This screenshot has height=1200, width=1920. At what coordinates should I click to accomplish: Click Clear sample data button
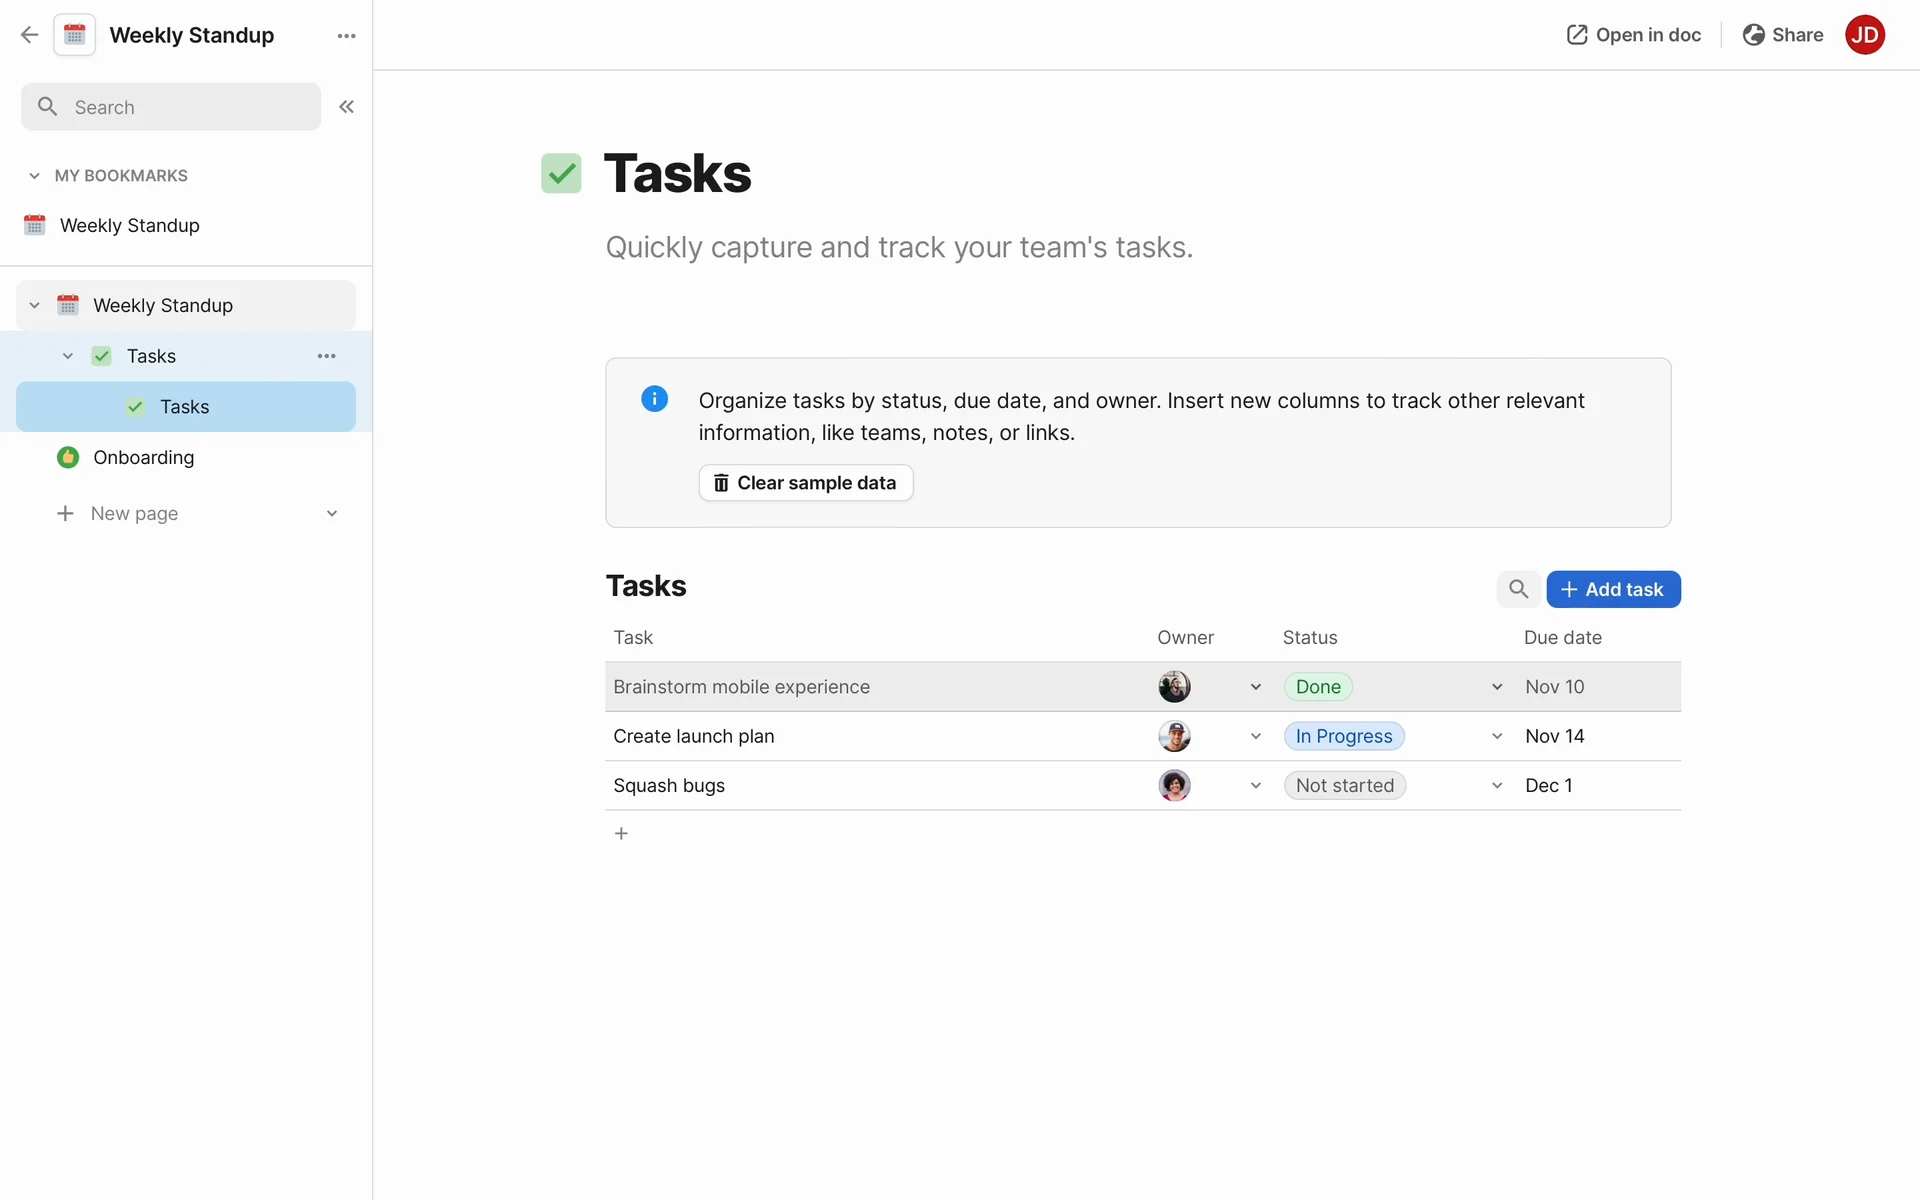(805, 483)
